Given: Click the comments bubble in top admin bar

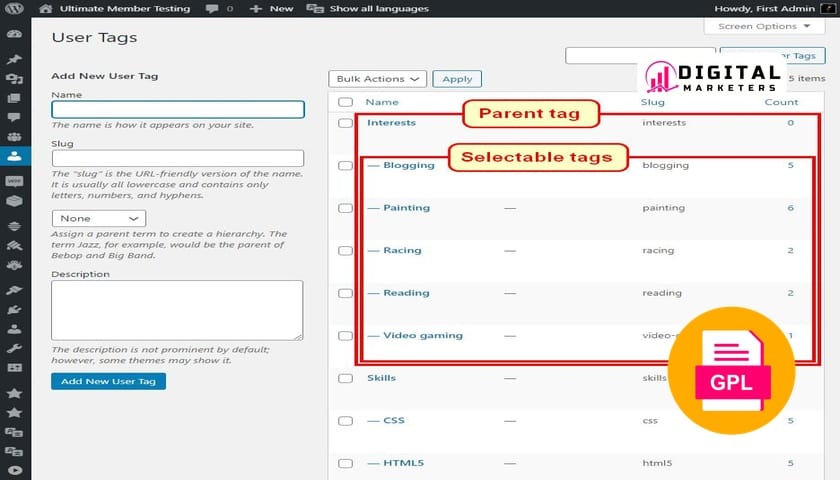Looking at the screenshot, I should pos(213,8).
